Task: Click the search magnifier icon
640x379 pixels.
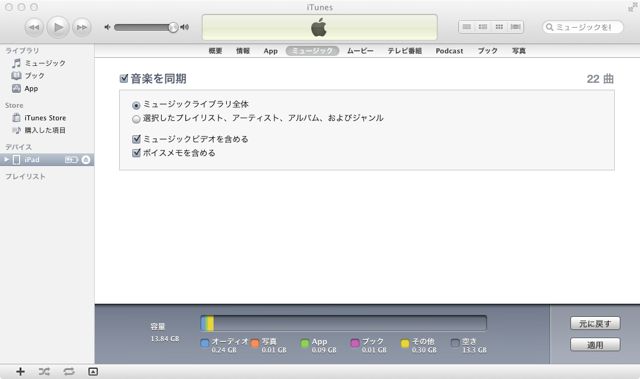Action: pyautogui.click(x=549, y=27)
